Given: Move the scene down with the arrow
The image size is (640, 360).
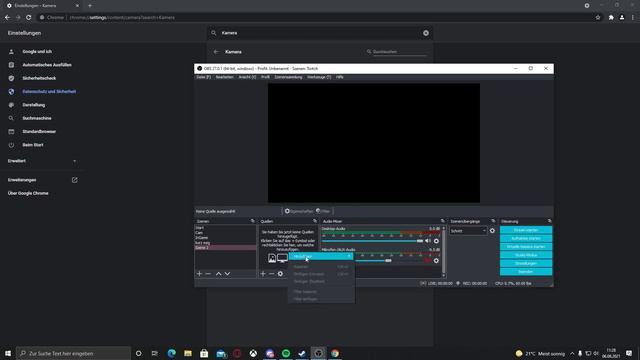Looking at the screenshot, I should 227,273.
